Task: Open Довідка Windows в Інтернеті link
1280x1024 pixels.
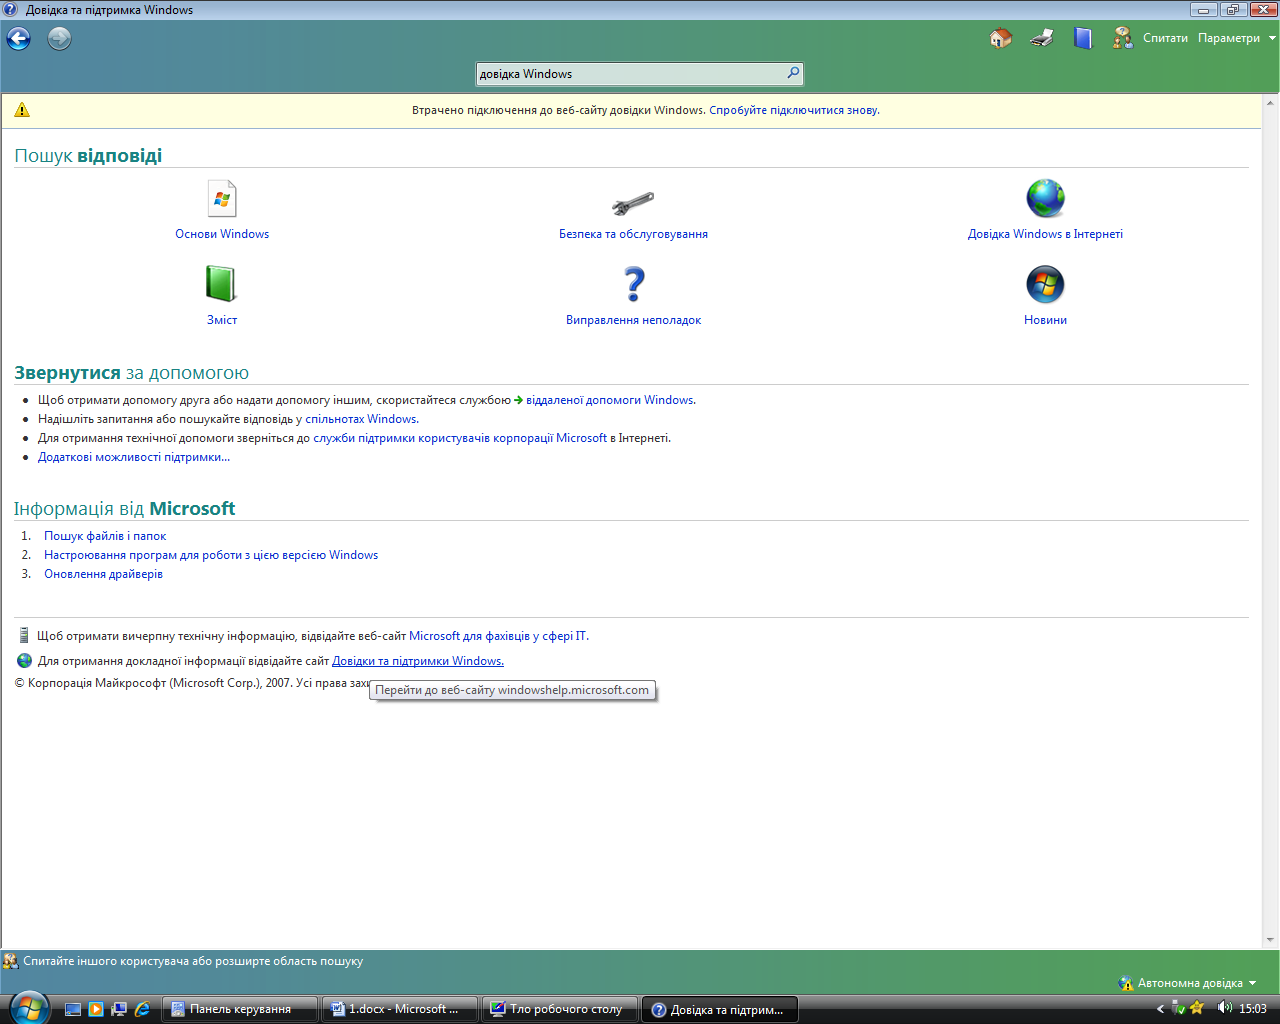Action: 1045,234
